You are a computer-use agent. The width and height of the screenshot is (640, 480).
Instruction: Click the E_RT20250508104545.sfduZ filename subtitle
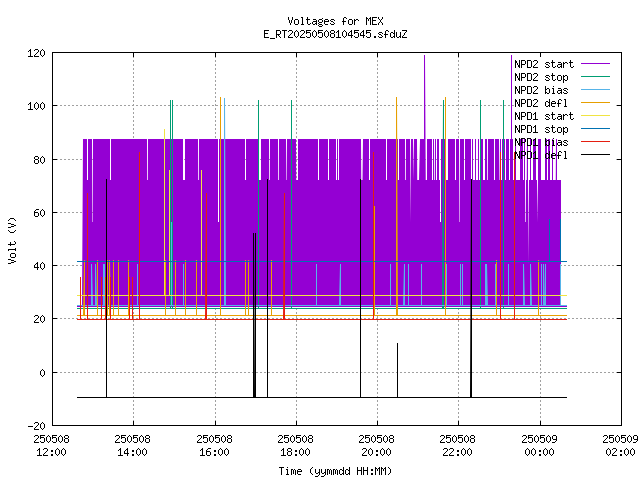(335, 34)
